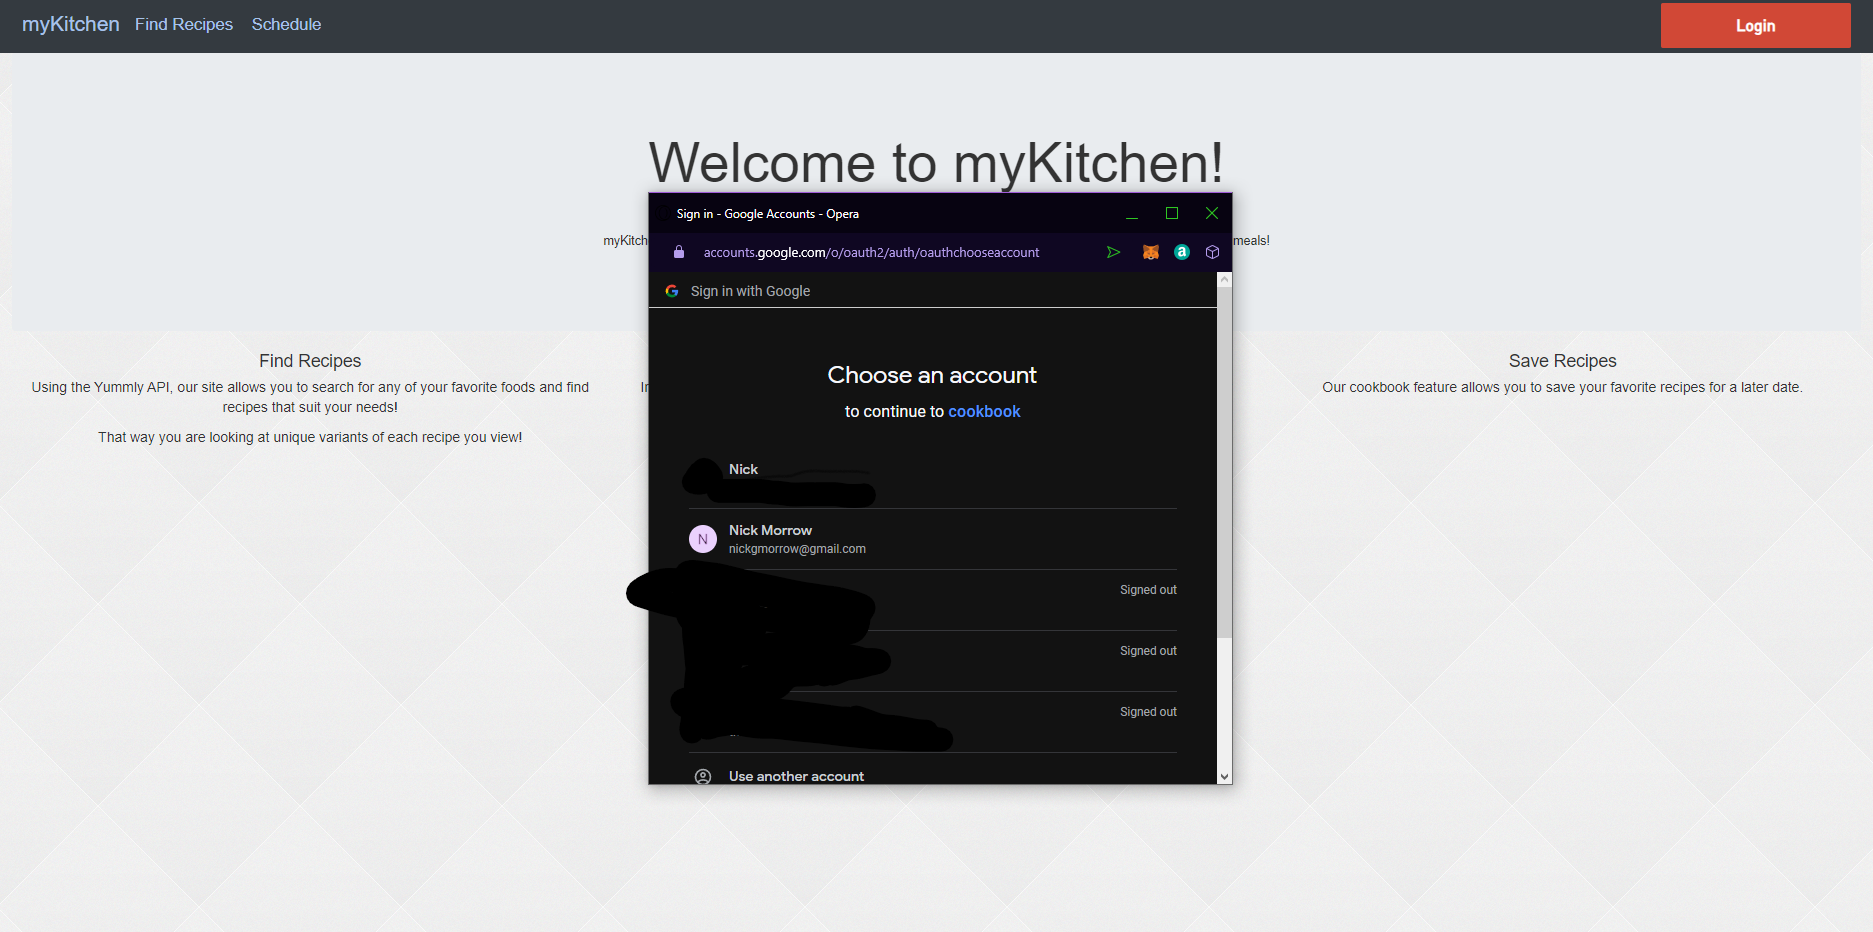Viewport: 1873px width, 932px height.
Task: Click the myKitchen brand to go home
Action: (69, 24)
